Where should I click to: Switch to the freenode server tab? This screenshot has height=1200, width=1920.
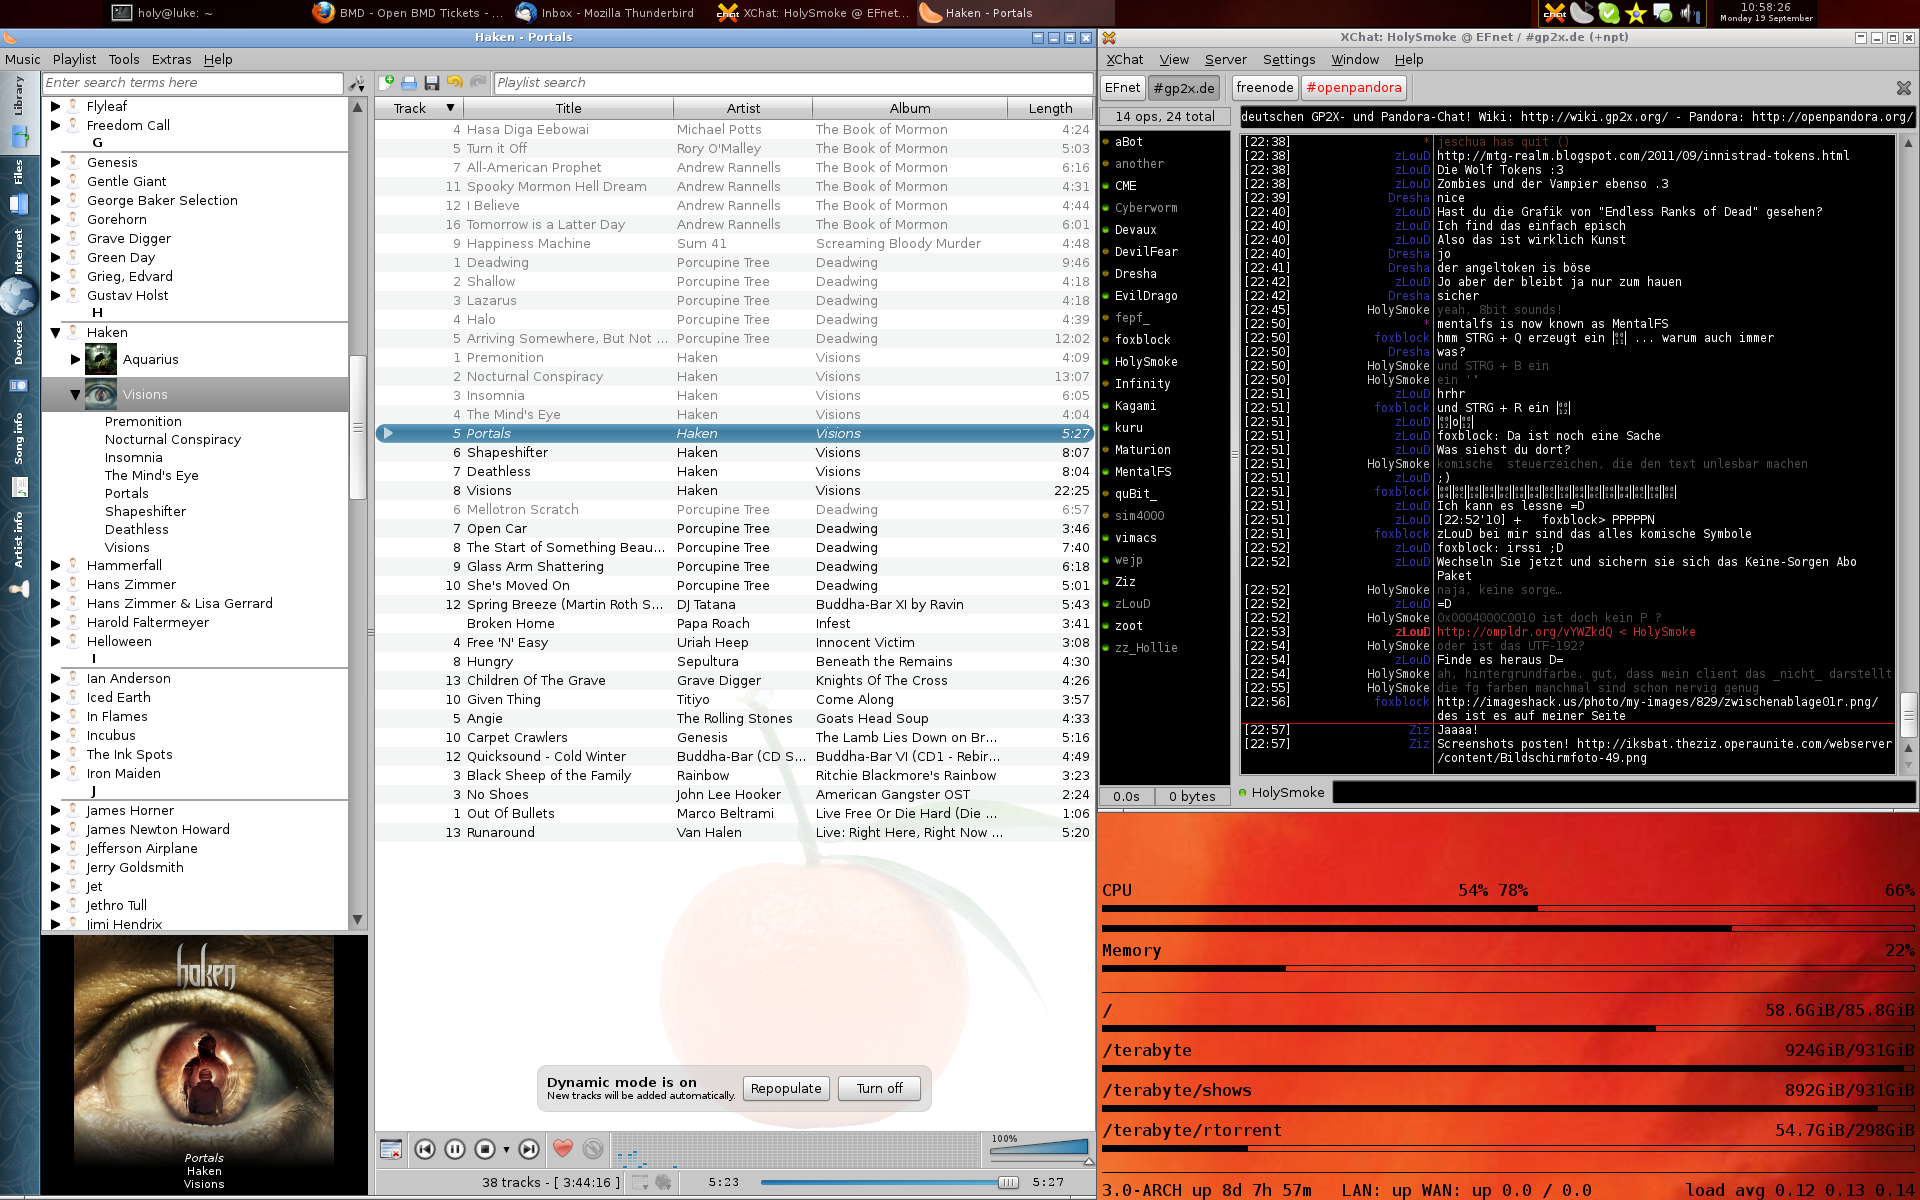tap(1265, 88)
